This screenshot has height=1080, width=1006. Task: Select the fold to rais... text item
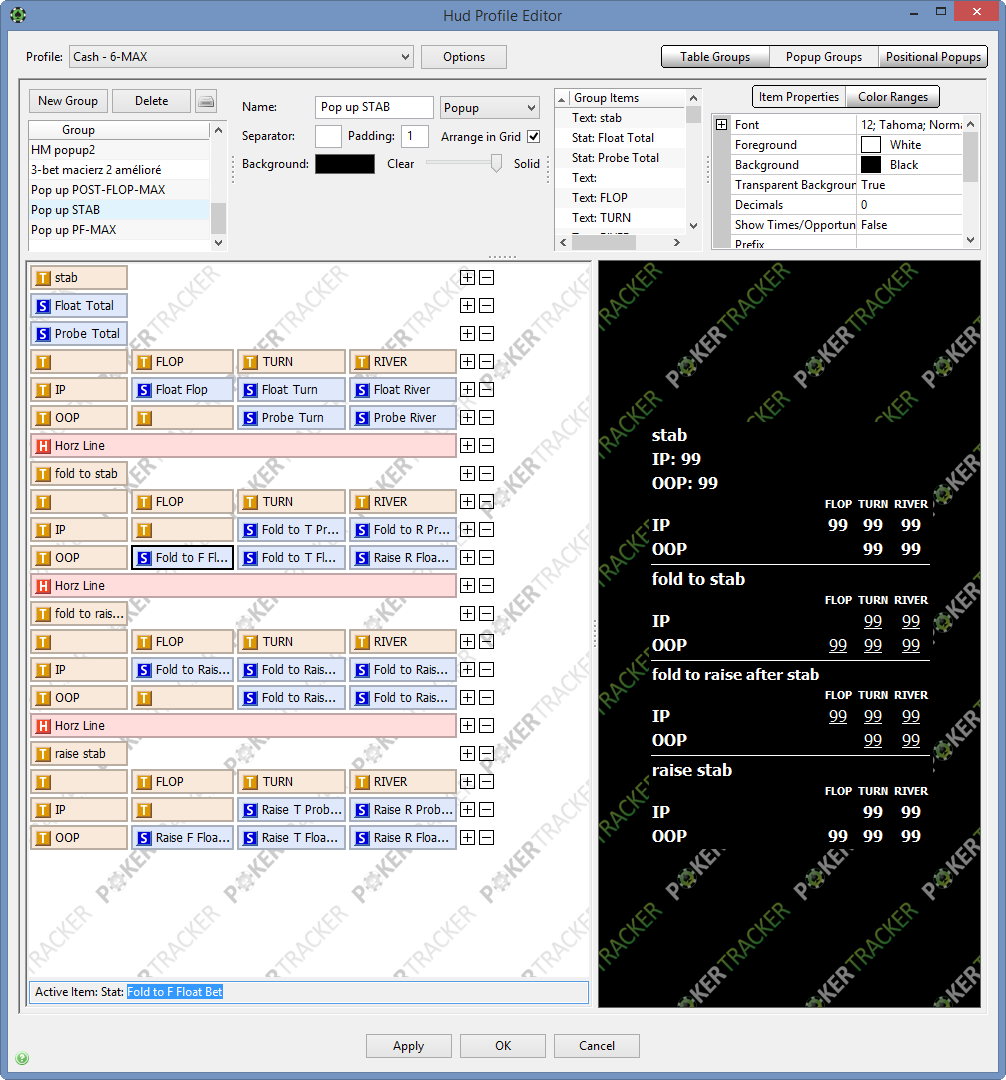[x=79, y=614]
